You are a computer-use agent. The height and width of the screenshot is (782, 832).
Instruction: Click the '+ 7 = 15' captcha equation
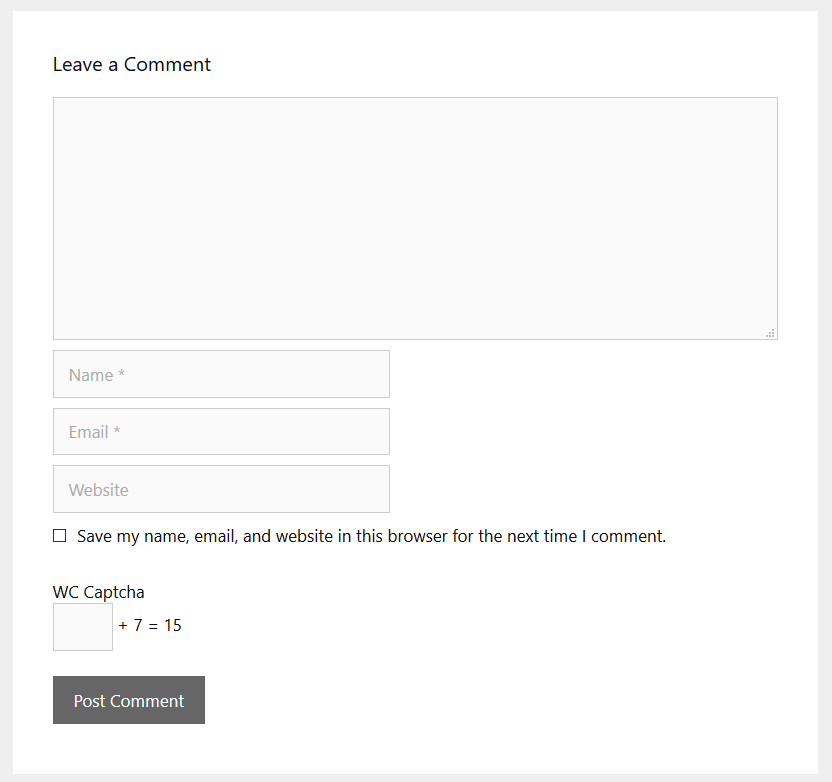(x=150, y=625)
